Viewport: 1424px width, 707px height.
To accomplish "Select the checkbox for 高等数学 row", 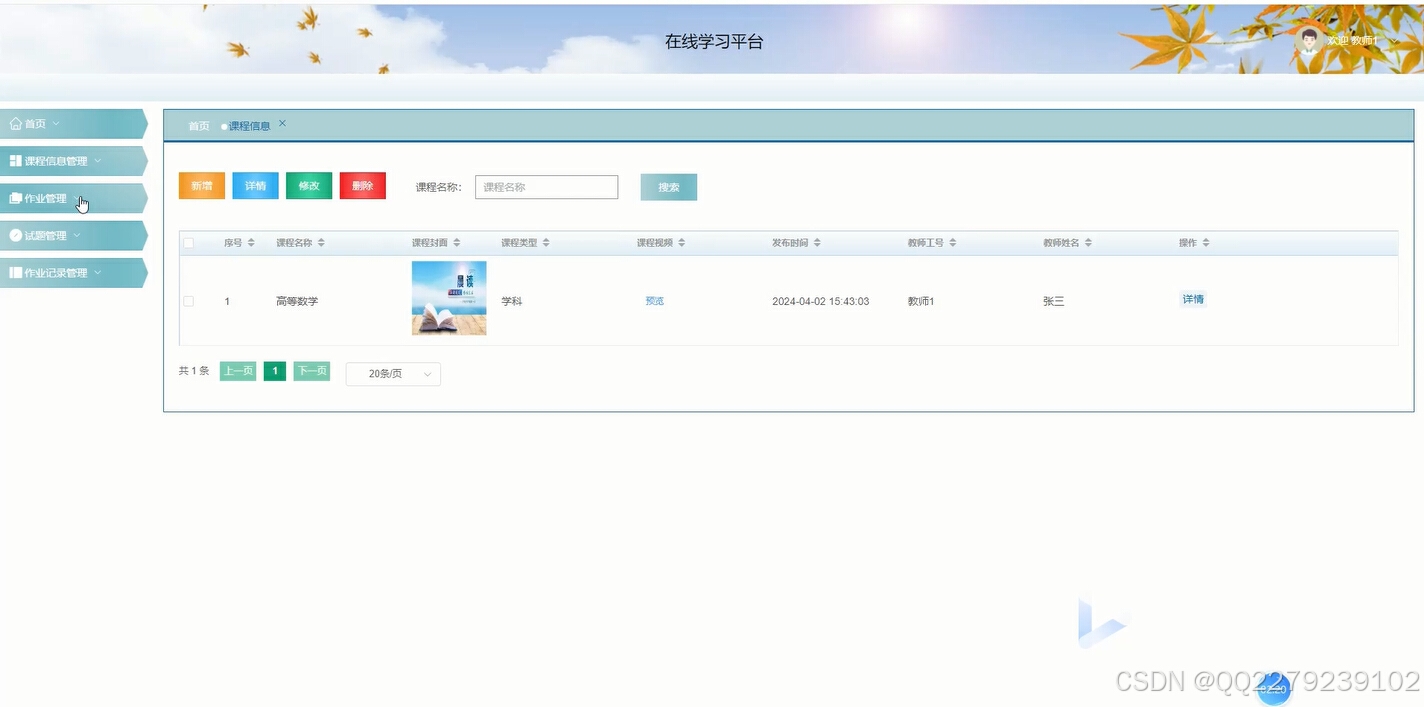I will click(188, 300).
